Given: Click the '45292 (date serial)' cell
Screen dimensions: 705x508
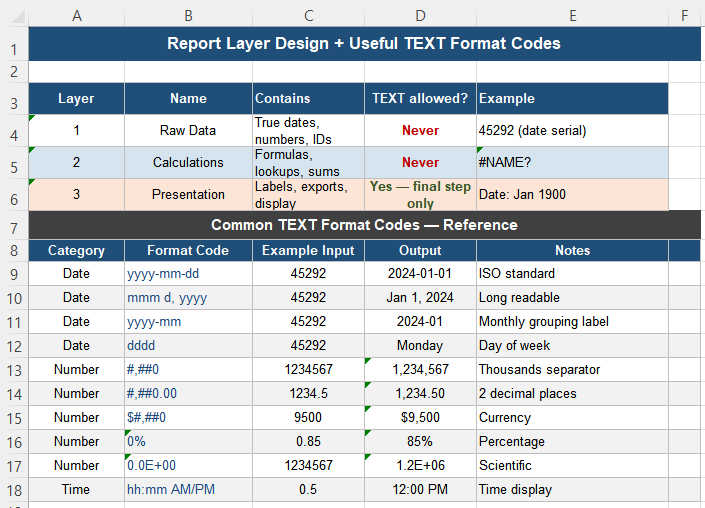Looking at the screenshot, I should coord(572,130).
